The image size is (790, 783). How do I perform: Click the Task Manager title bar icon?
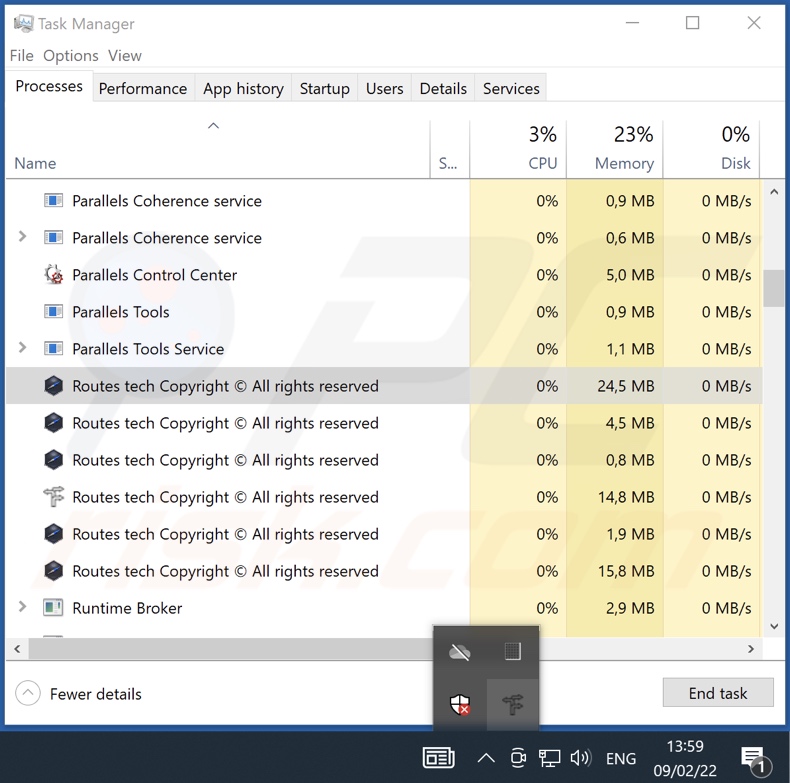point(23,23)
